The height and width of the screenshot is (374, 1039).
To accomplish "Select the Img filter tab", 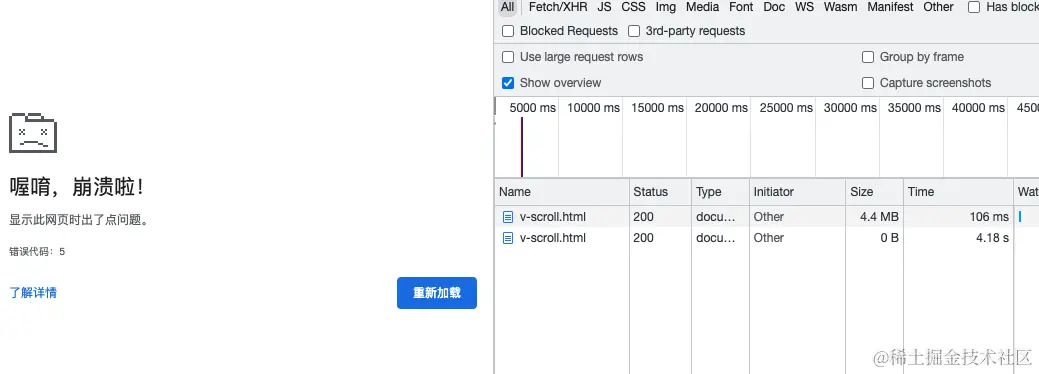I will click(666, 7).
